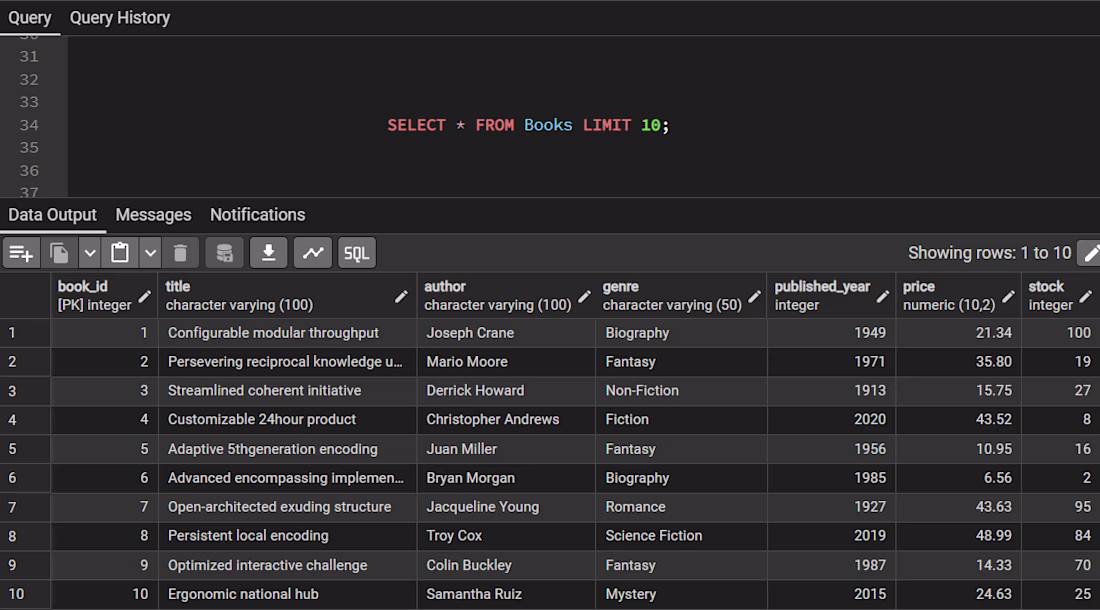Click the Download results as CSV icon

click(269, 253)
